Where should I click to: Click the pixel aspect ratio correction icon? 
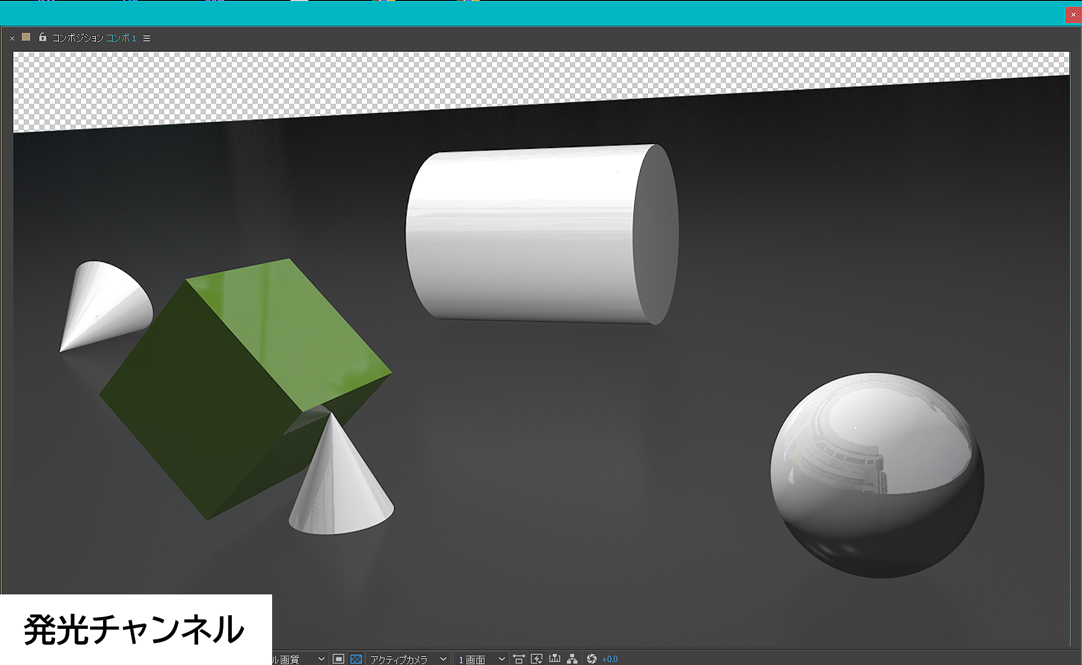(519, 659)
